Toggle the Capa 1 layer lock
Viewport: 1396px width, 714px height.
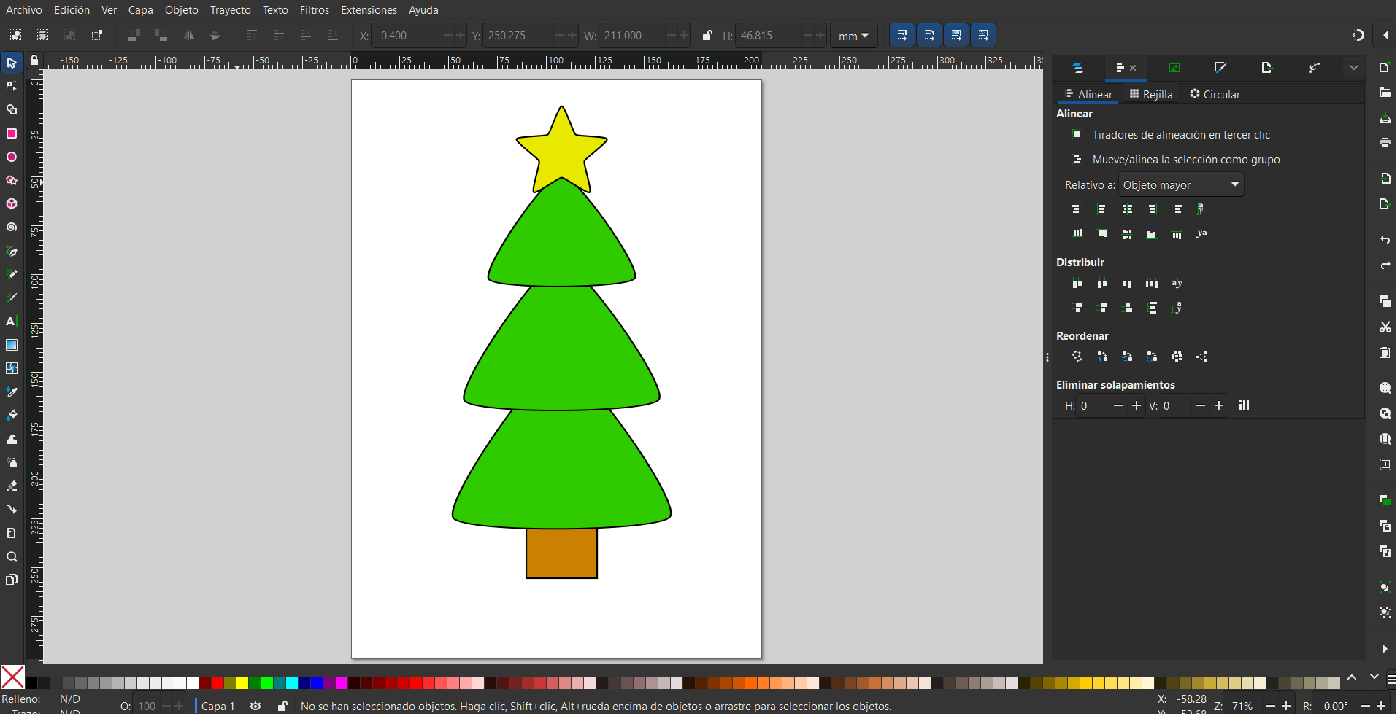coord(282,706)
